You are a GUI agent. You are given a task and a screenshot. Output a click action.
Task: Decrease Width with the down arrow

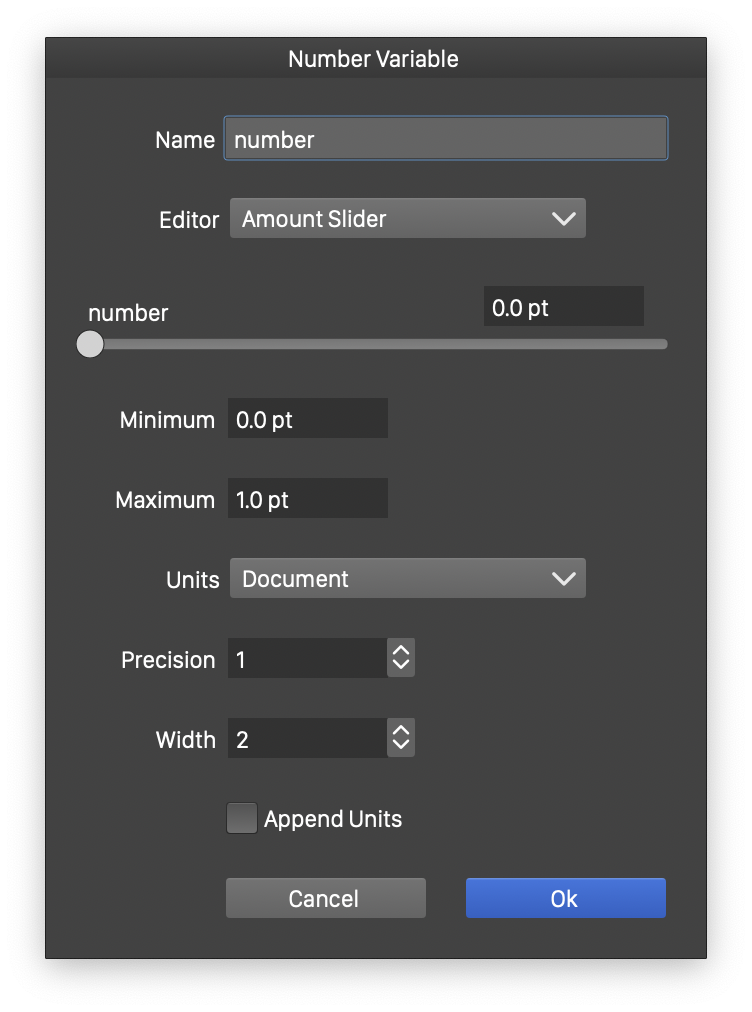[x=401, y=747]
